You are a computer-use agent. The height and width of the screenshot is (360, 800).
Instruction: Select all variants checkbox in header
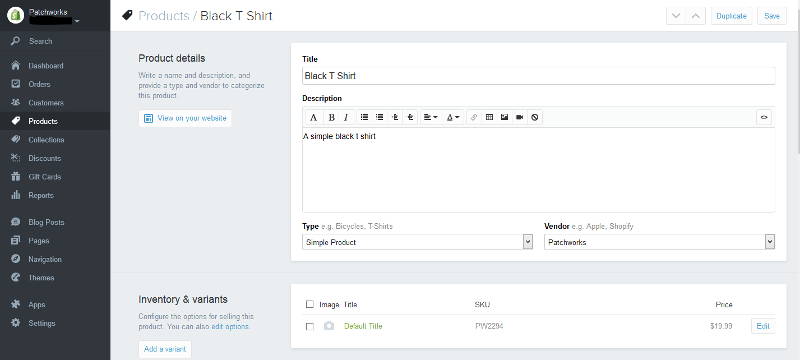point(310,304)
